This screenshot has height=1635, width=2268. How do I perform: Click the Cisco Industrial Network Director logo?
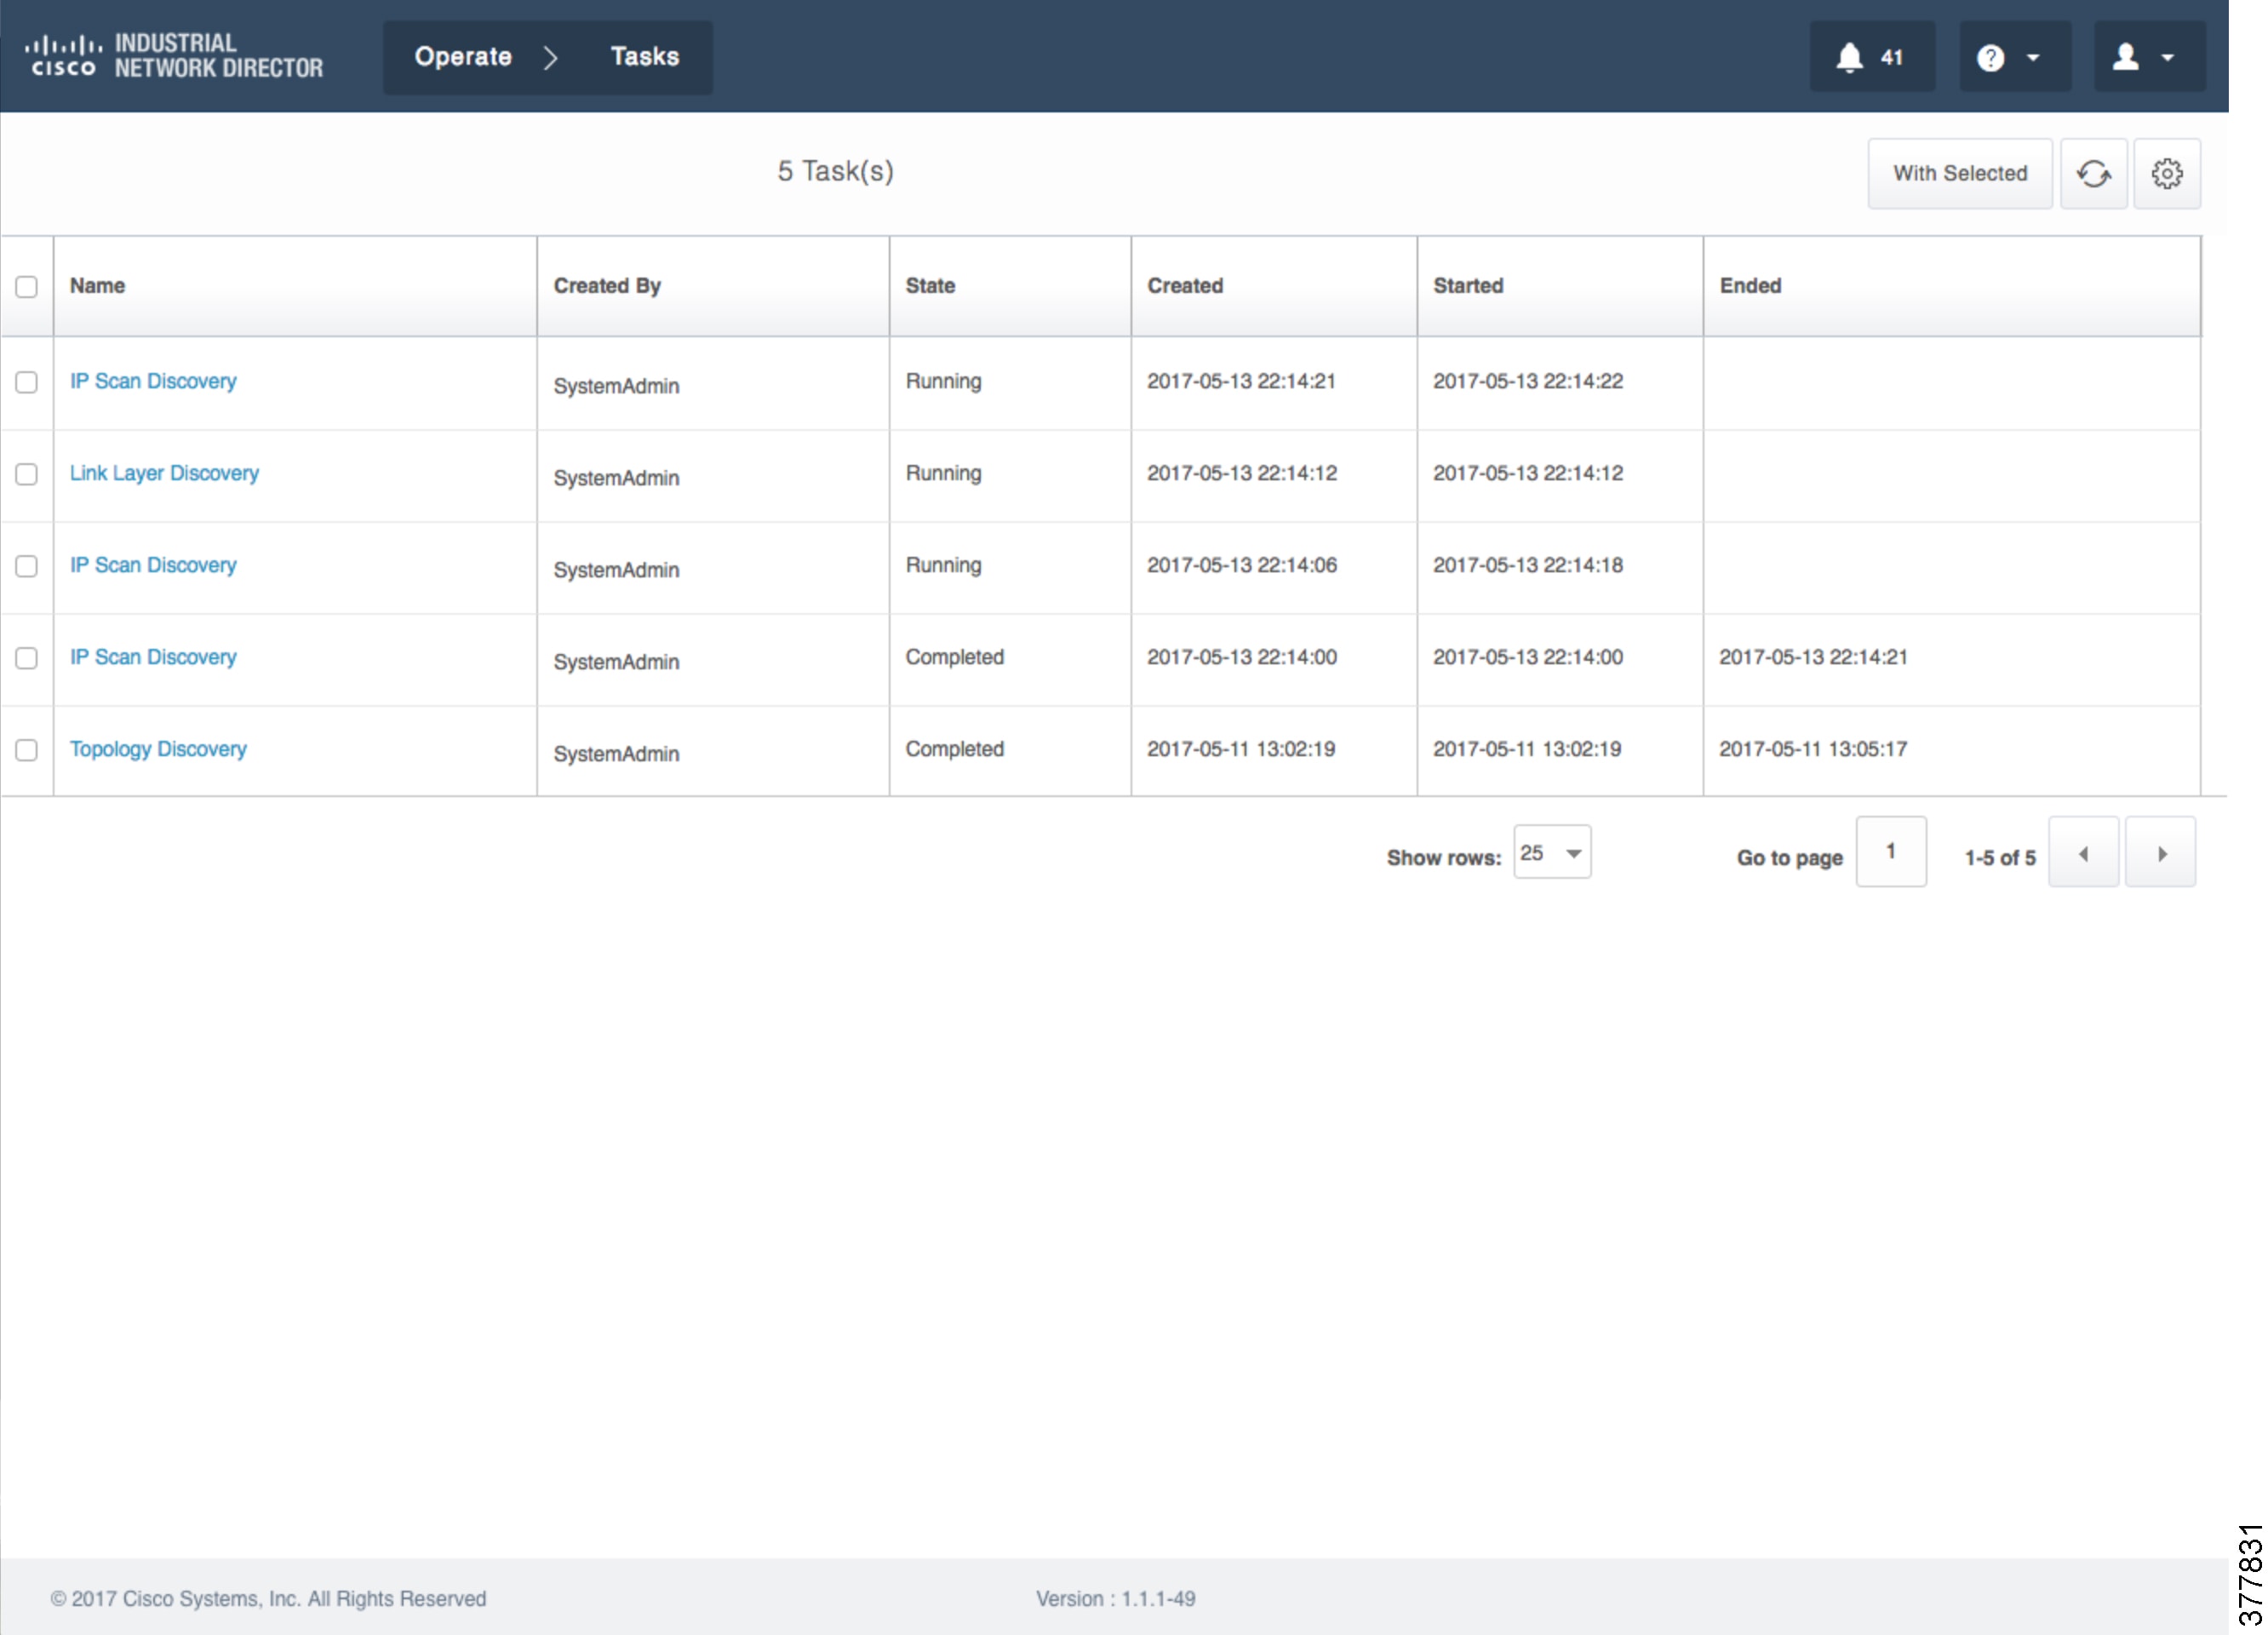coord(174,56)
